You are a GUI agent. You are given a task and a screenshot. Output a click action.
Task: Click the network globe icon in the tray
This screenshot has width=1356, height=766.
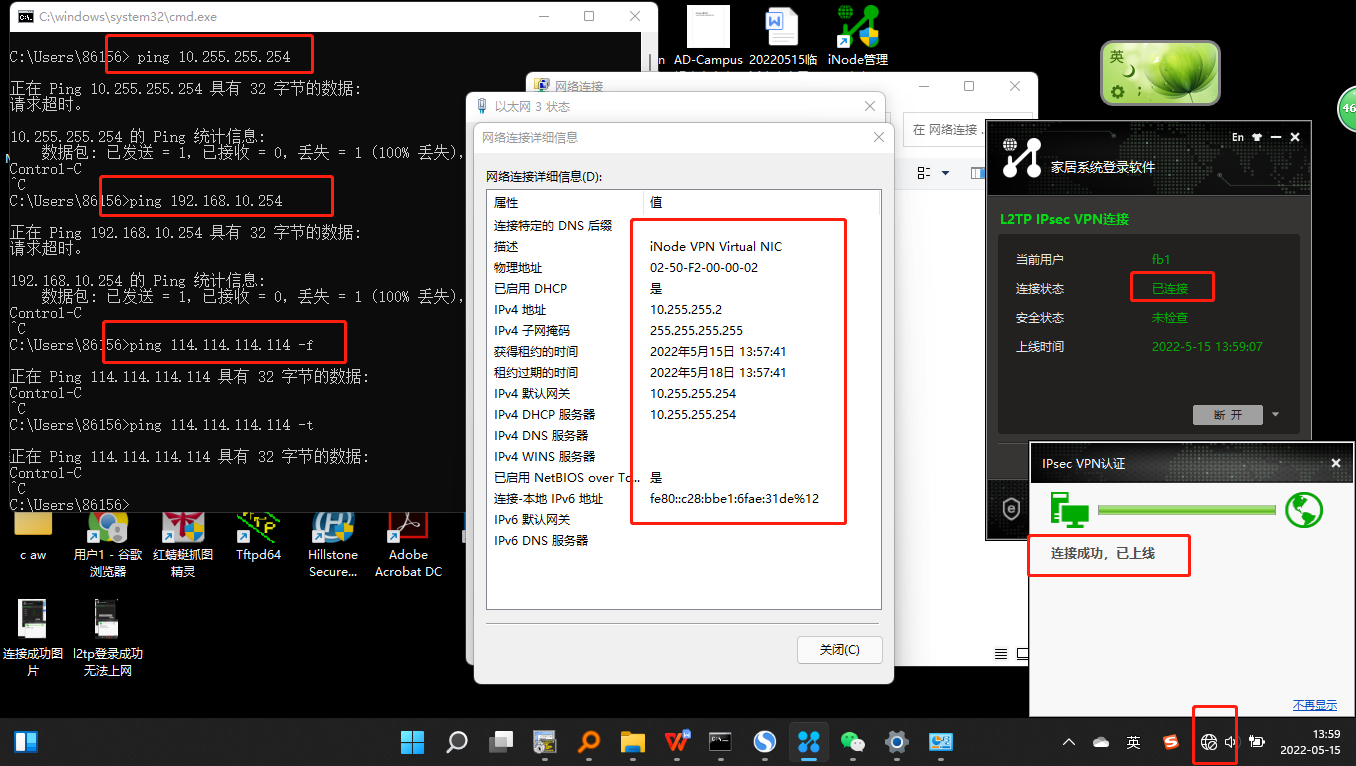pyautogui.click(x=1209, y=742)
